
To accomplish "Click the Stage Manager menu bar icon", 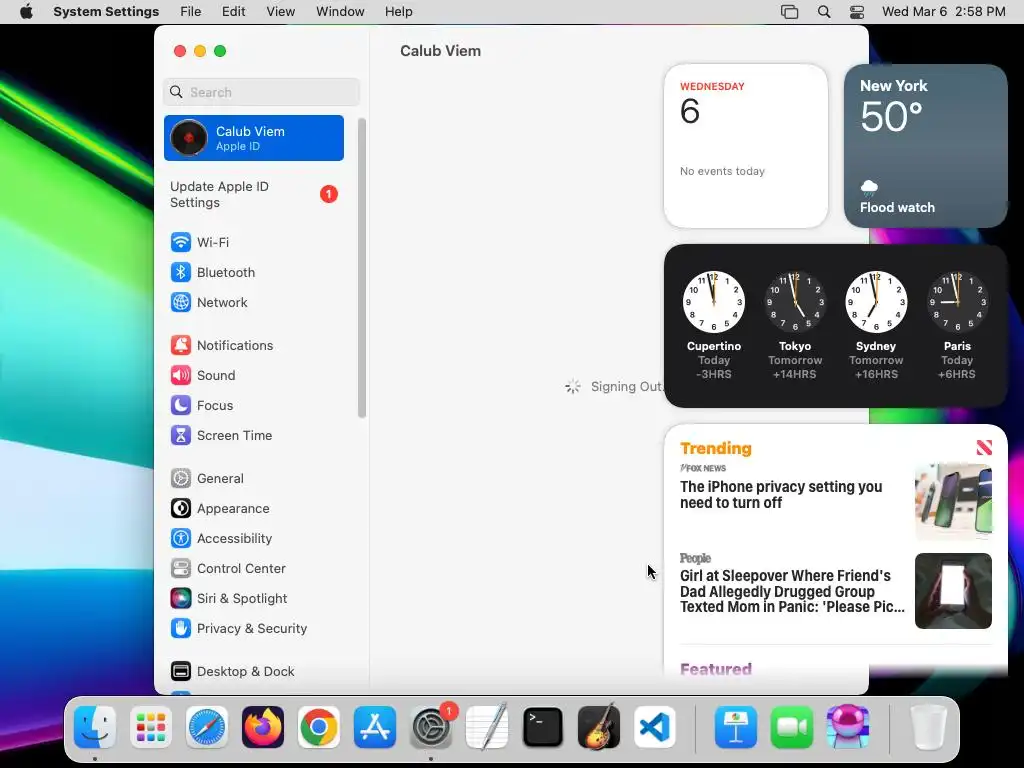I will tap(790, 12).
